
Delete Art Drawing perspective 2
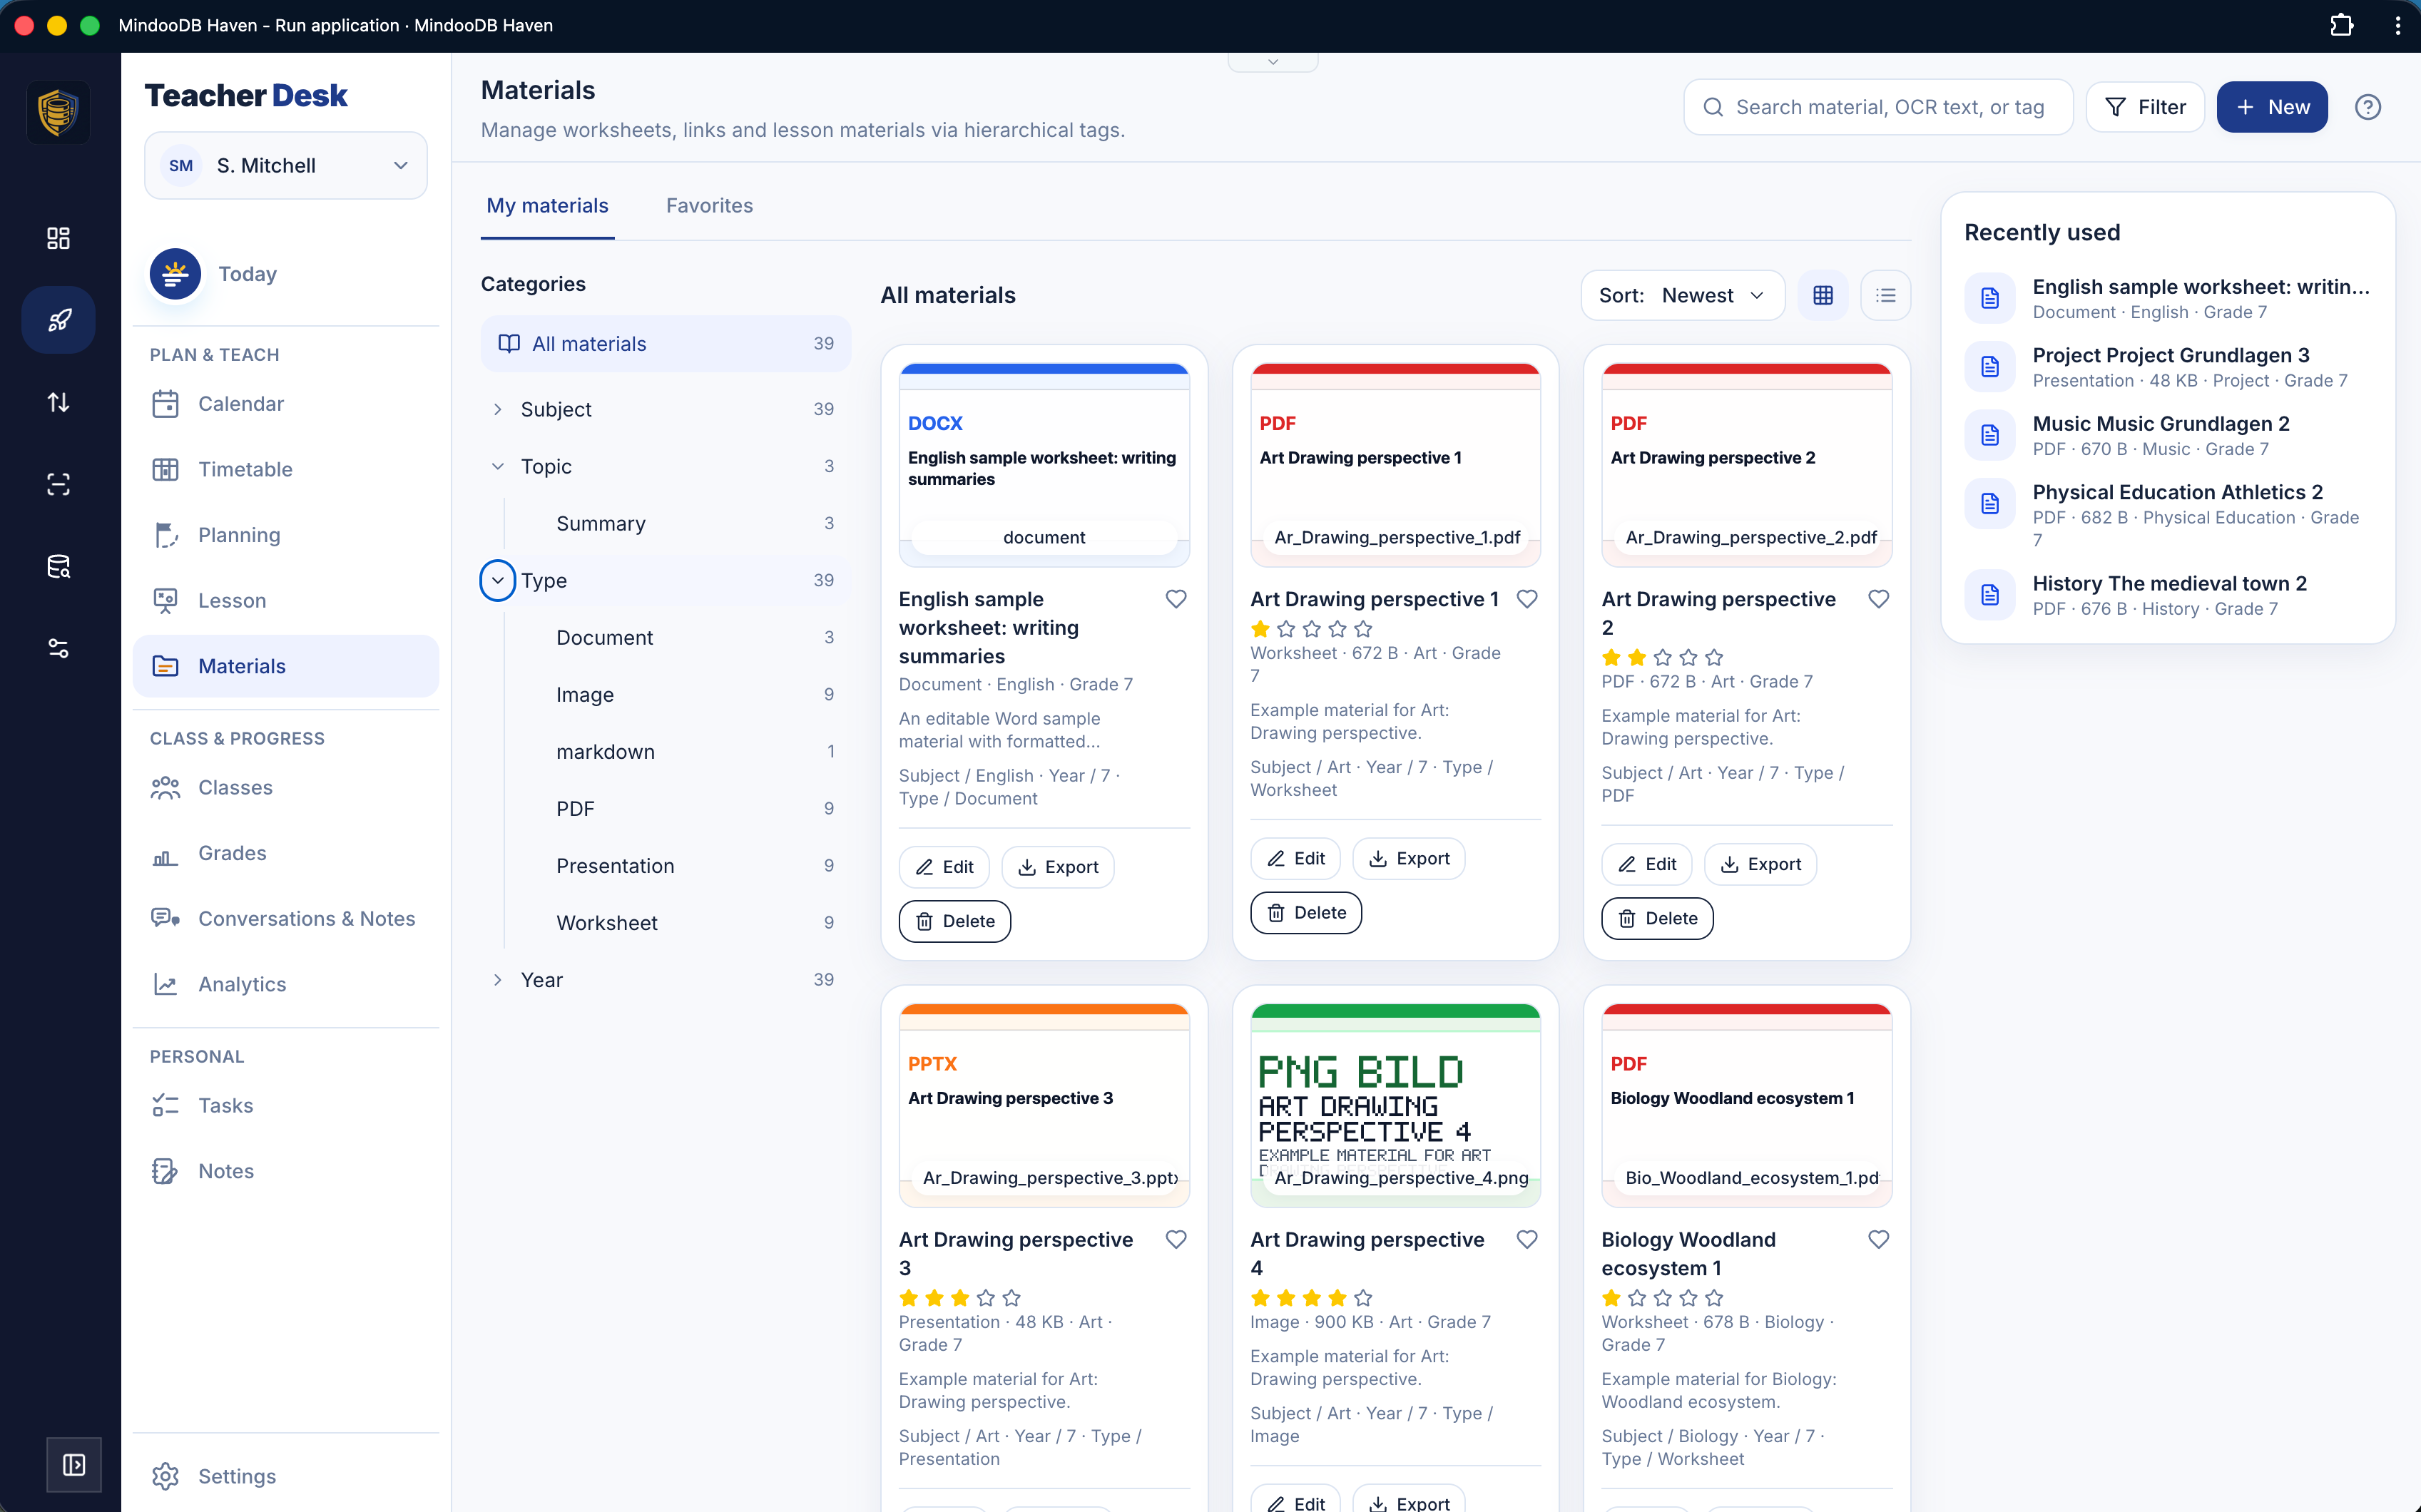click(1657, 918)
